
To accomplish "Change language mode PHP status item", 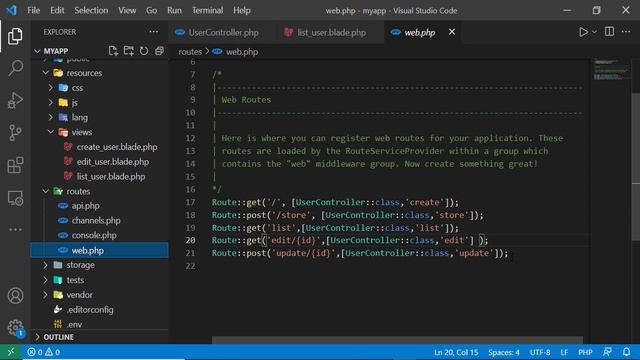I will pos(585,352).
